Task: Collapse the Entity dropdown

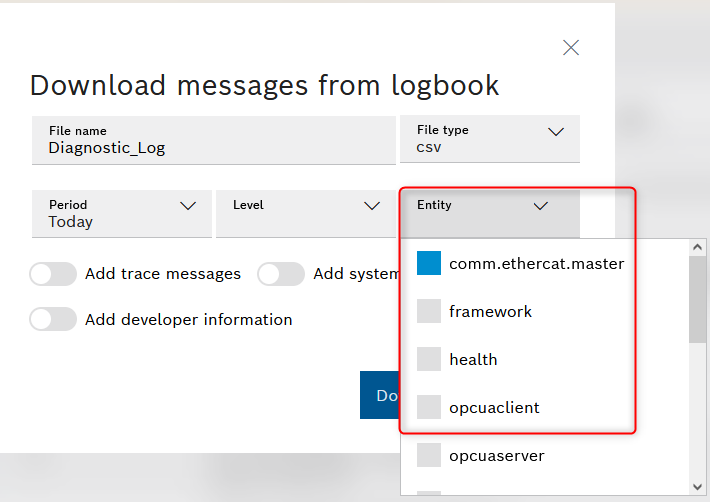Action: click(540, 206)
